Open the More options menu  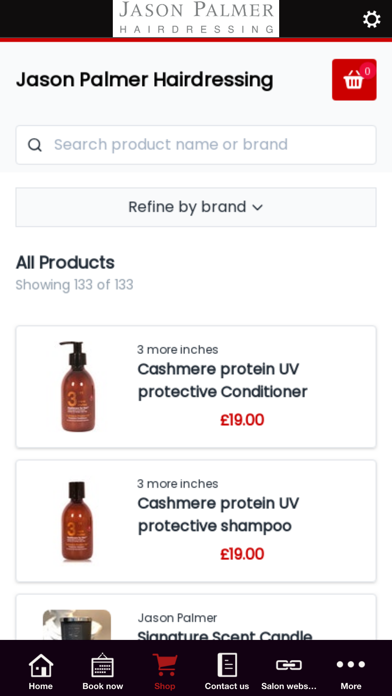point(351,671)
